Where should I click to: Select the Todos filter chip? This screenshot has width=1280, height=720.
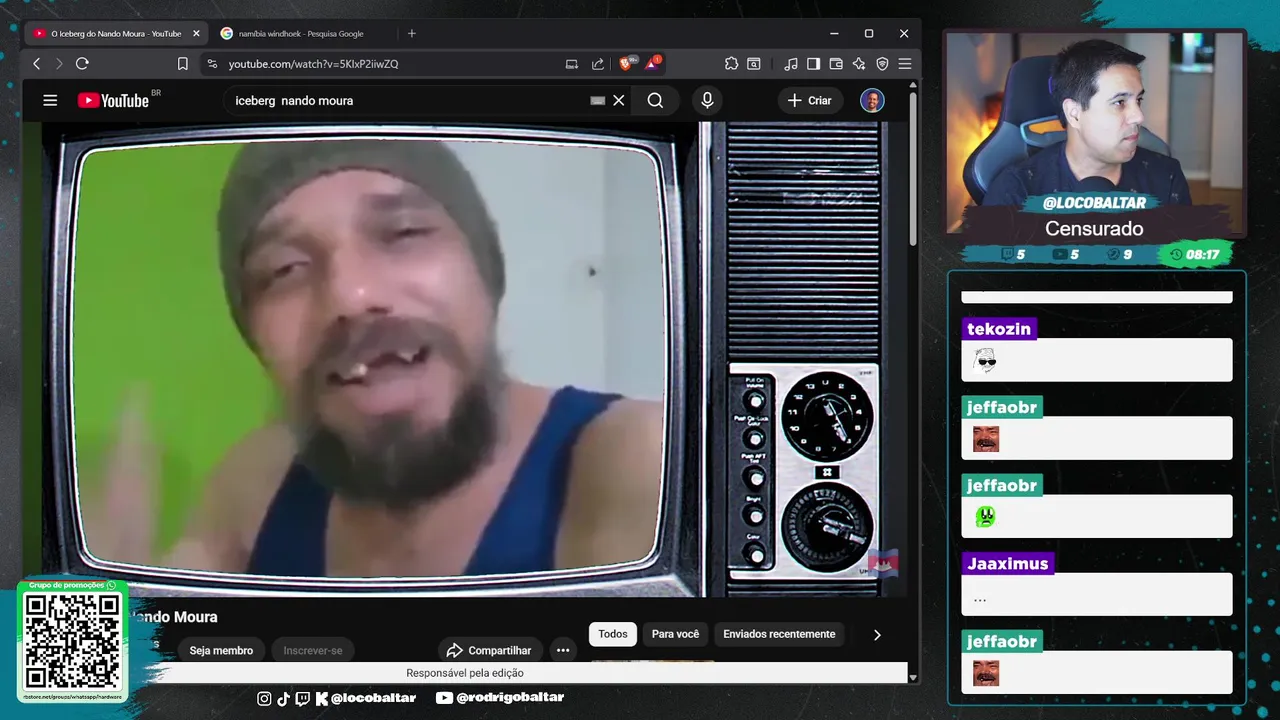(613, 634)
